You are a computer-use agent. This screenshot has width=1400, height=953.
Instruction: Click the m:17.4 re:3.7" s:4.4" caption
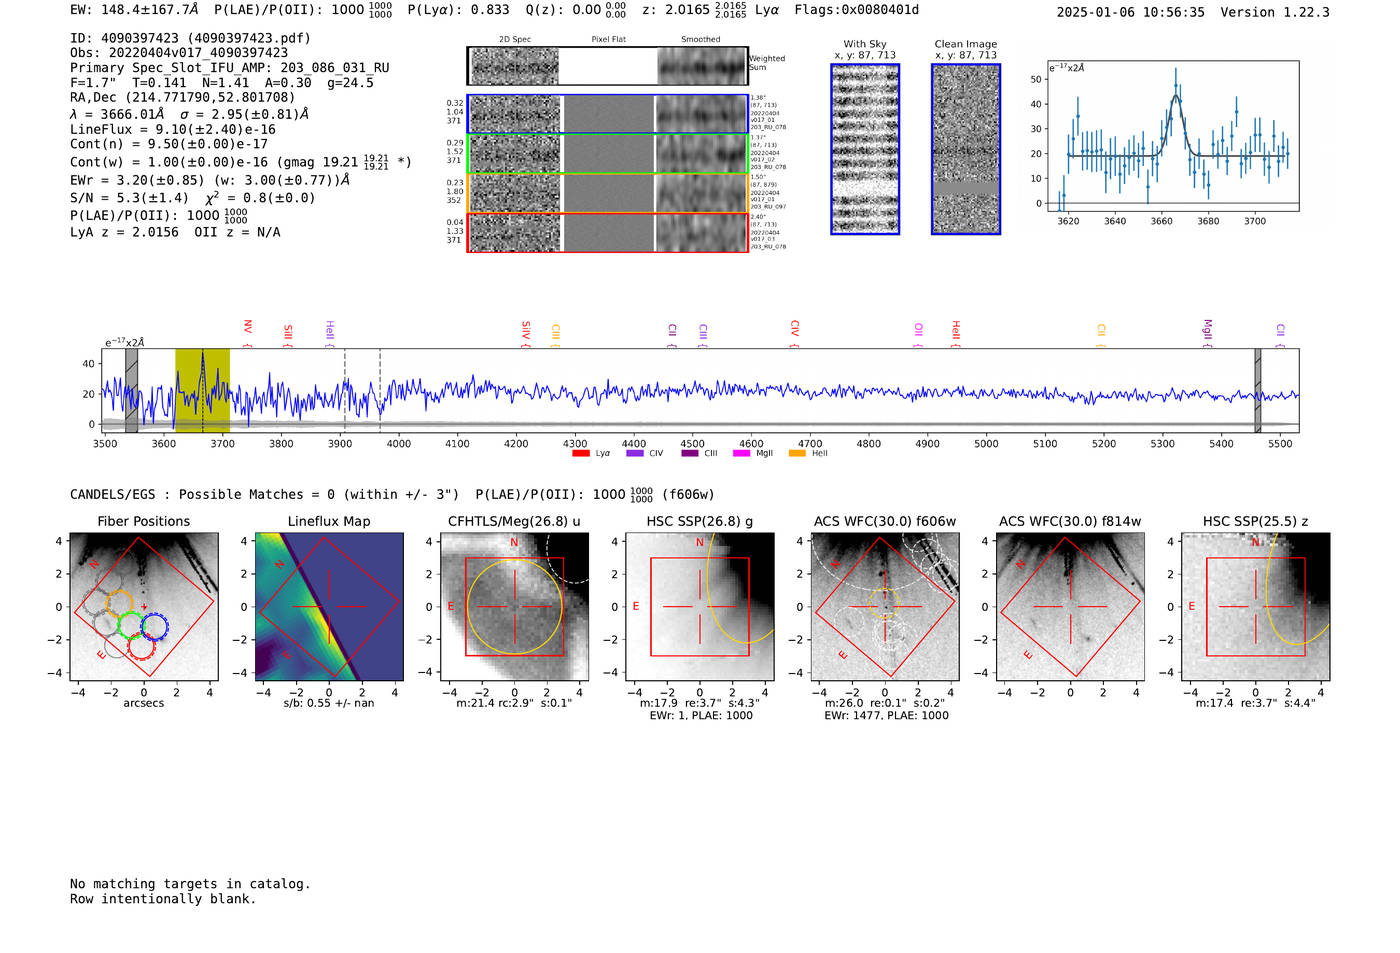[x=1256, y=703]
